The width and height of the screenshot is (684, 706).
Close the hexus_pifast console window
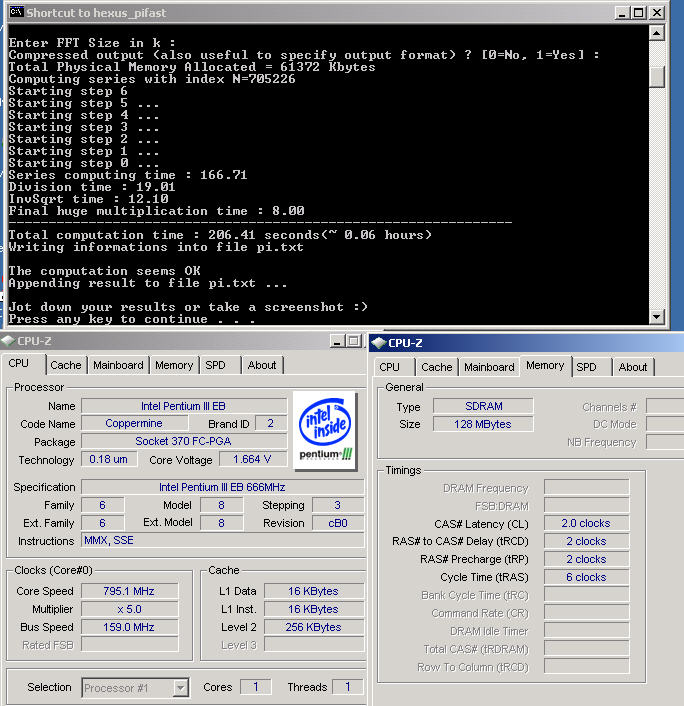tap(657, 13)
